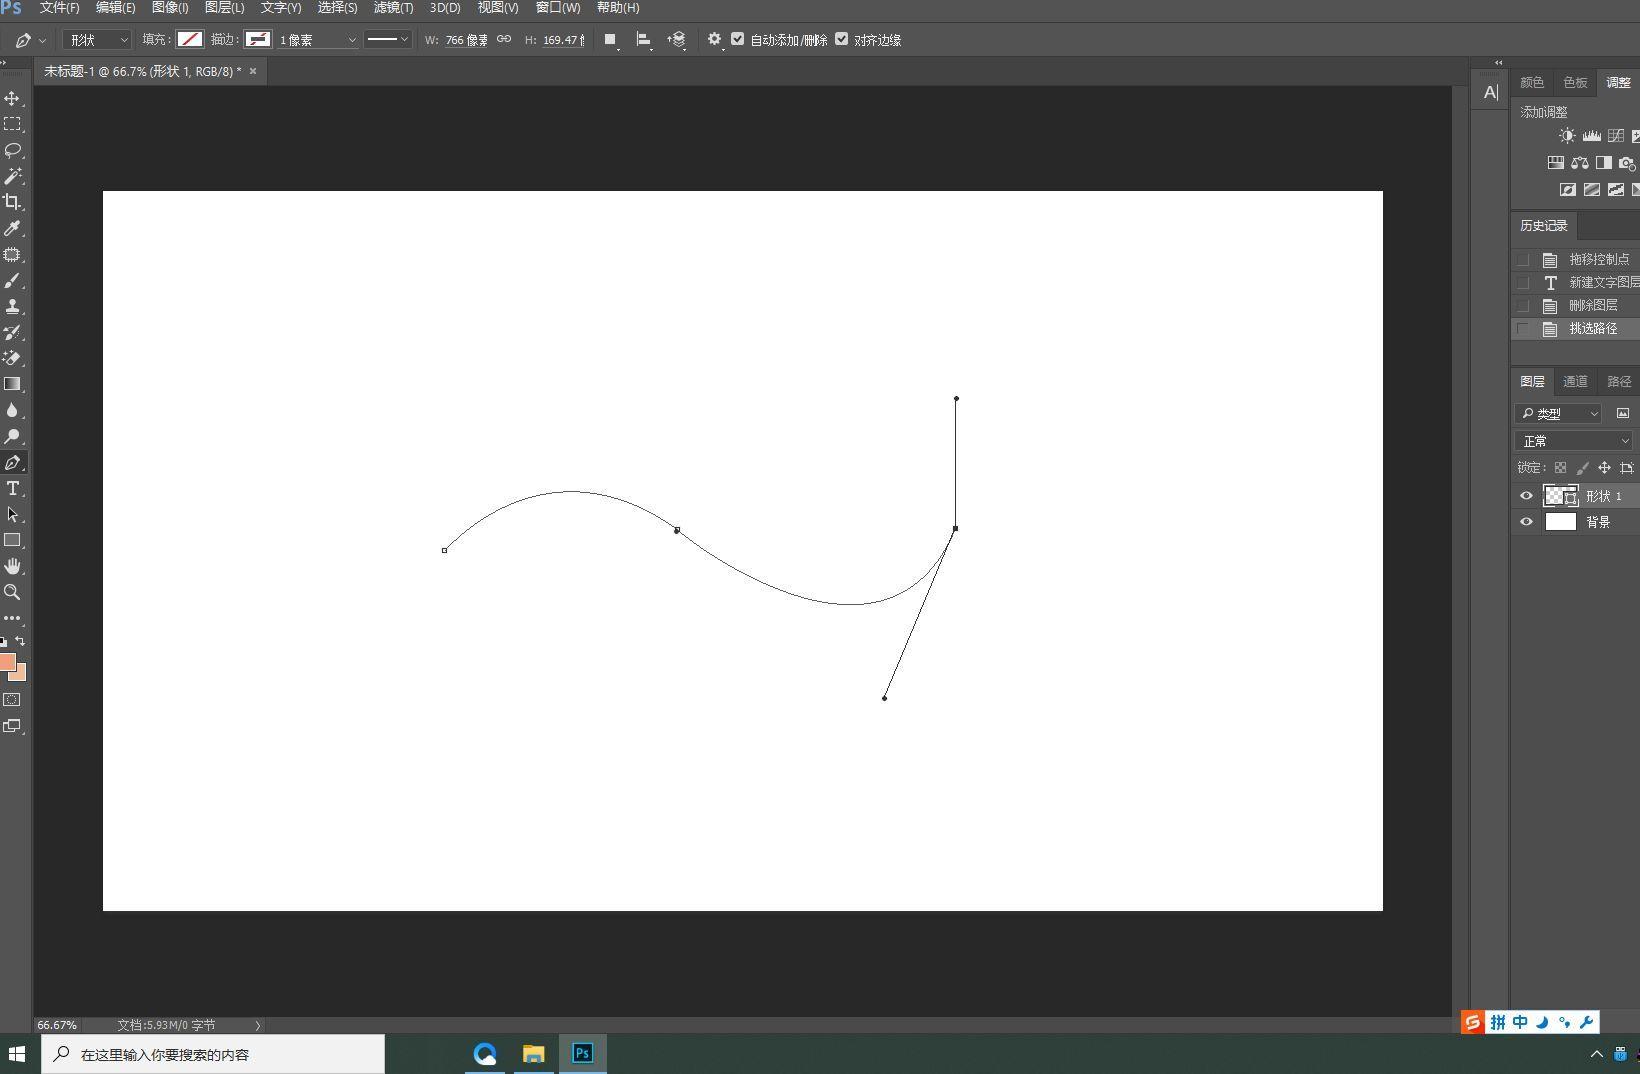Open the tool mode 形状 dropdown
The width and height of the screenshot is (1640, 1074).
97,40
